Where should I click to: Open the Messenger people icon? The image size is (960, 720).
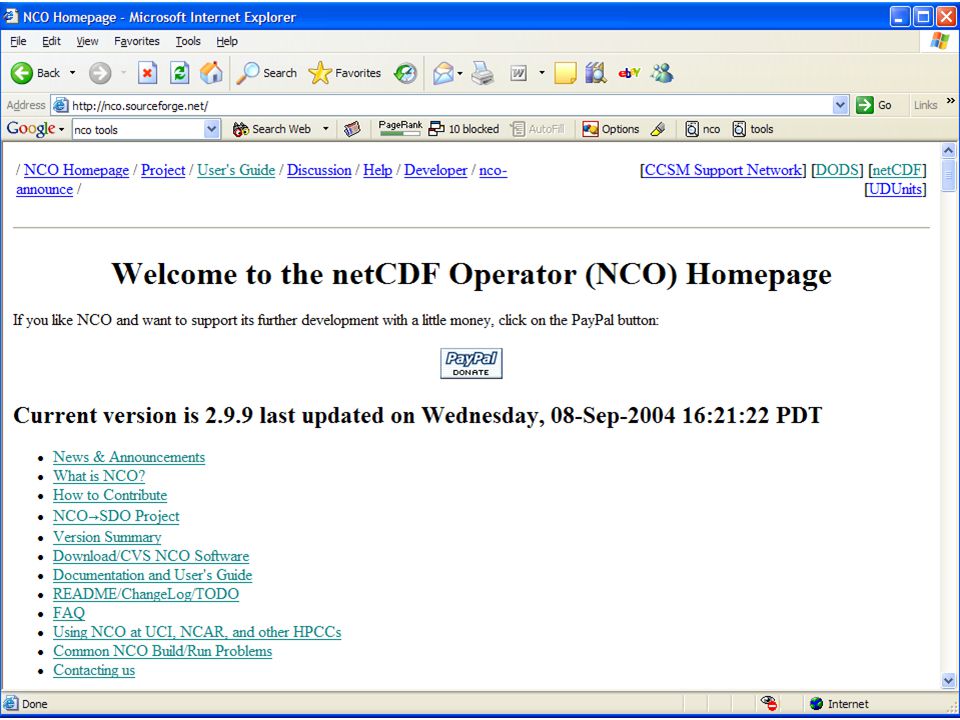click(662, 73)
